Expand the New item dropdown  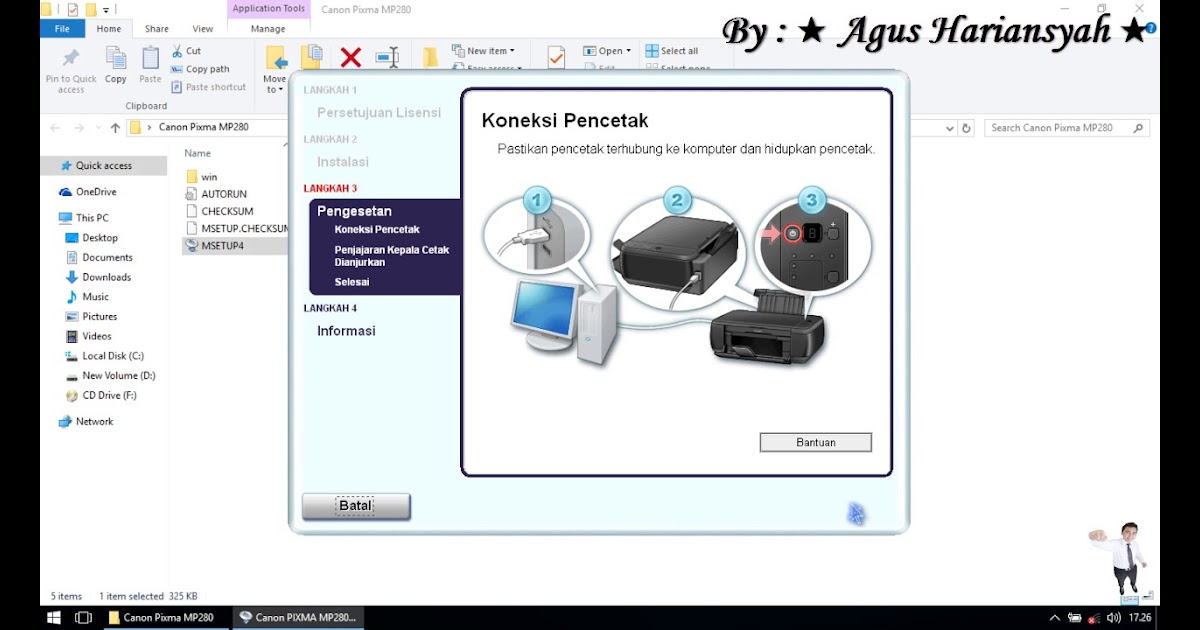click(483, 51)
